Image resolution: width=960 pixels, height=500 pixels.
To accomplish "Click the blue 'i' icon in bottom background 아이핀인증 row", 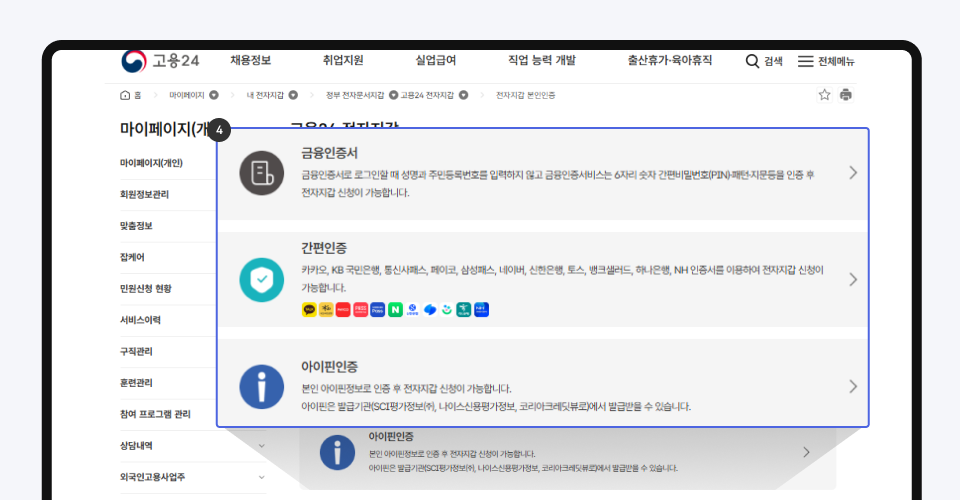I will (337, 453).
